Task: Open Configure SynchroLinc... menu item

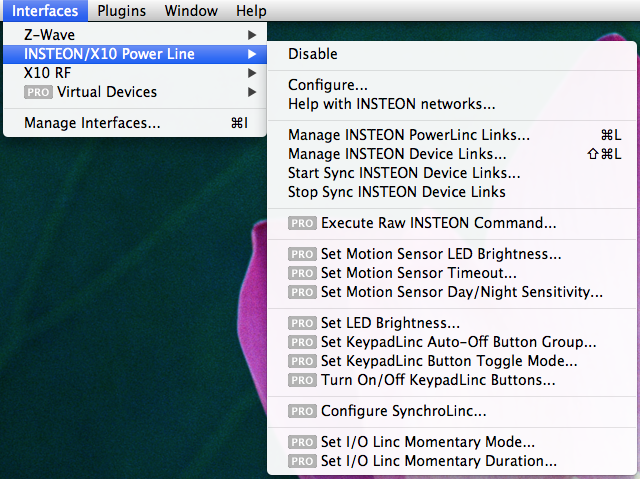Action: coord(452,411)
